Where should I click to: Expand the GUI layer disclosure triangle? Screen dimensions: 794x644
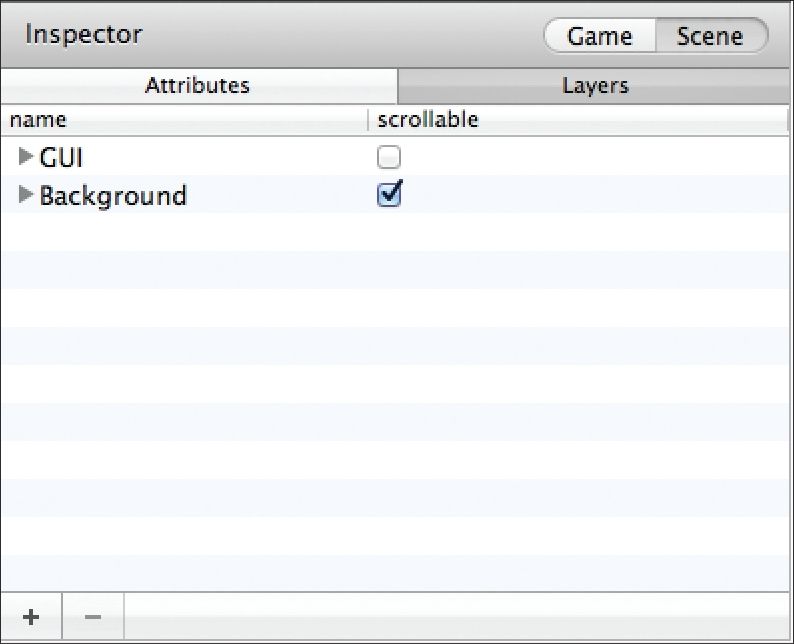pyautogui.click(x=25, y=156)
